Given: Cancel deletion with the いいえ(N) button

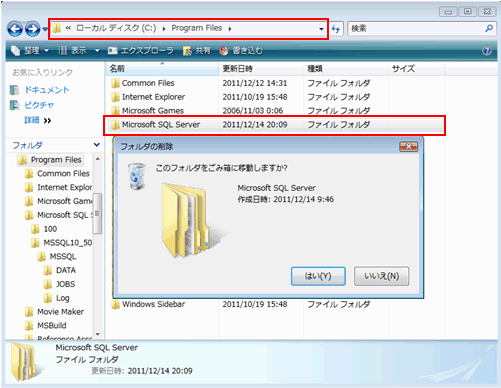Looking at the screenshot, I should 382,276.
